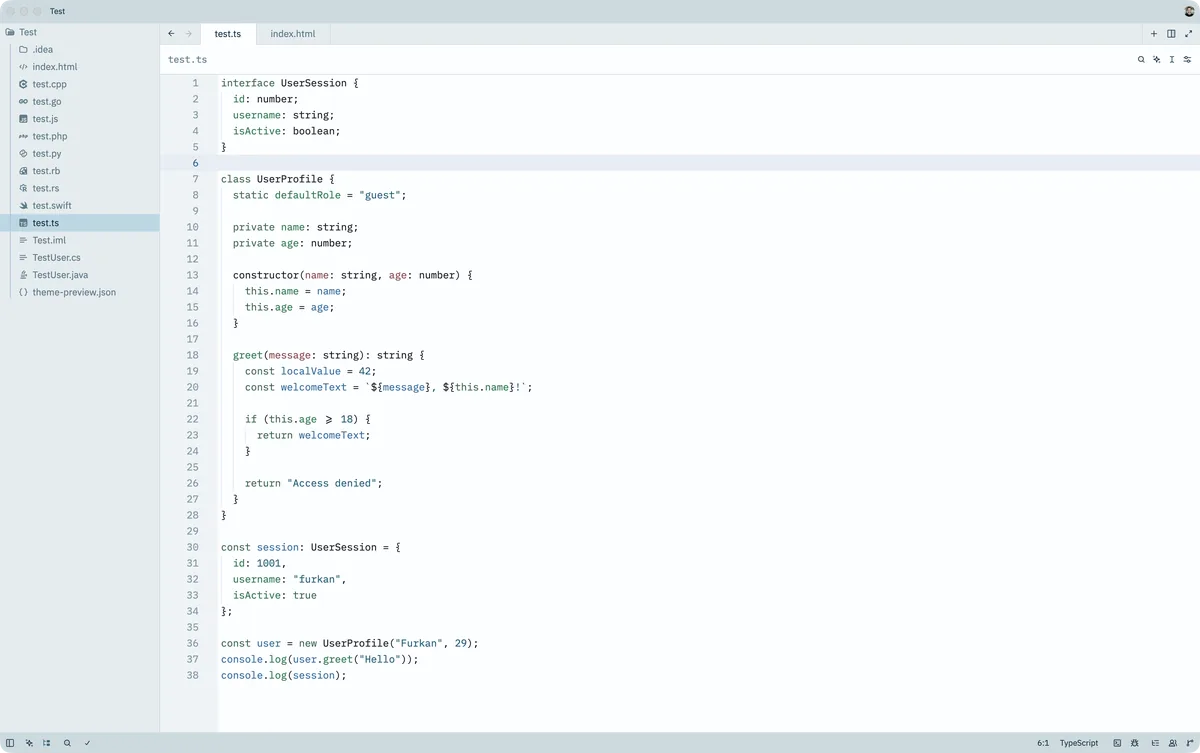The image size is (1200, 753).
Task: Click the plus icon to add new tab
Action: pos(1154,33)
